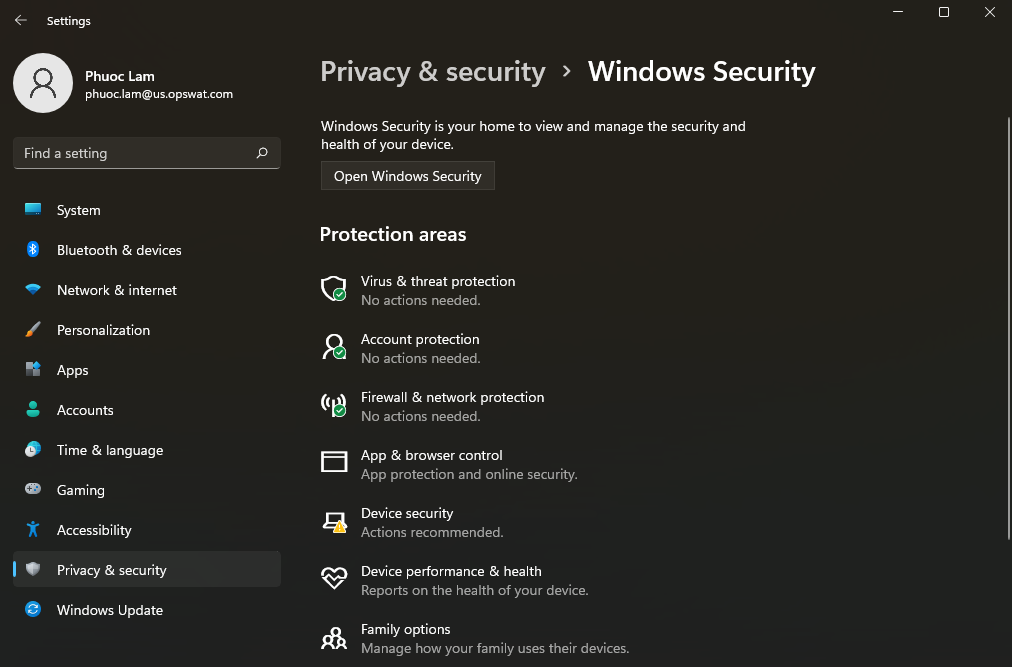Viewport: 1012px width, 667px height.
Task: Click the user profile avatar
Action: click(43, 83)
